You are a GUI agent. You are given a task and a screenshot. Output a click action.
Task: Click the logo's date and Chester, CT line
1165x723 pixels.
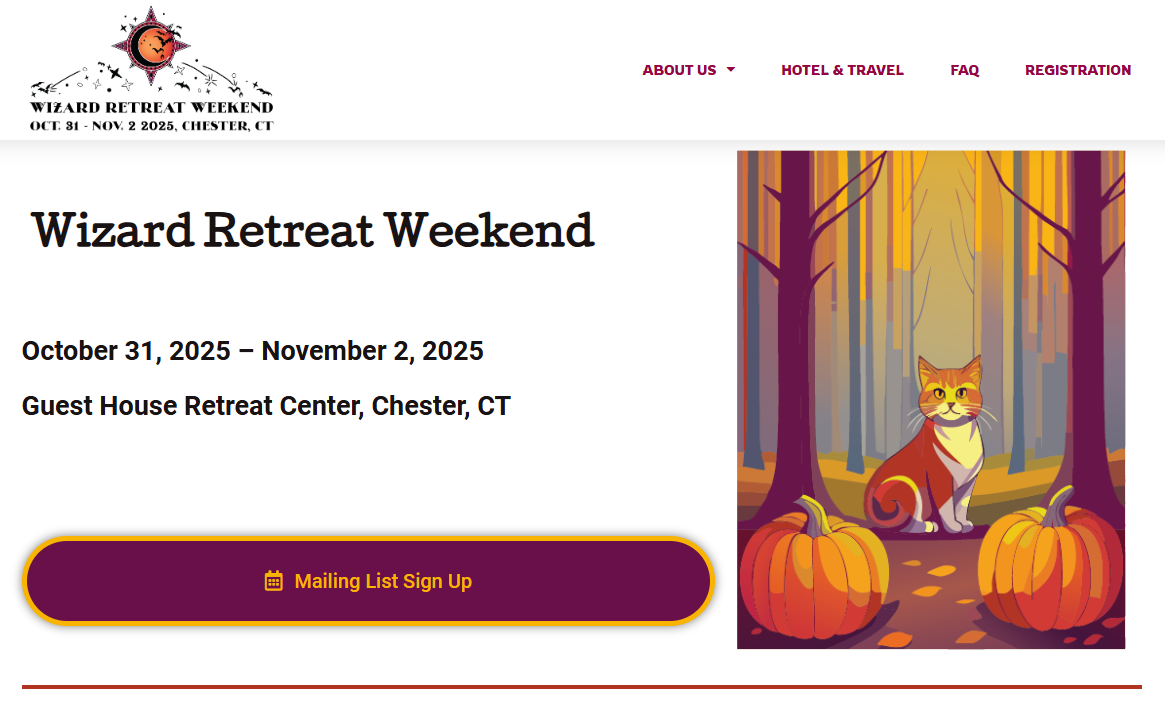click(x=152, y=126)
